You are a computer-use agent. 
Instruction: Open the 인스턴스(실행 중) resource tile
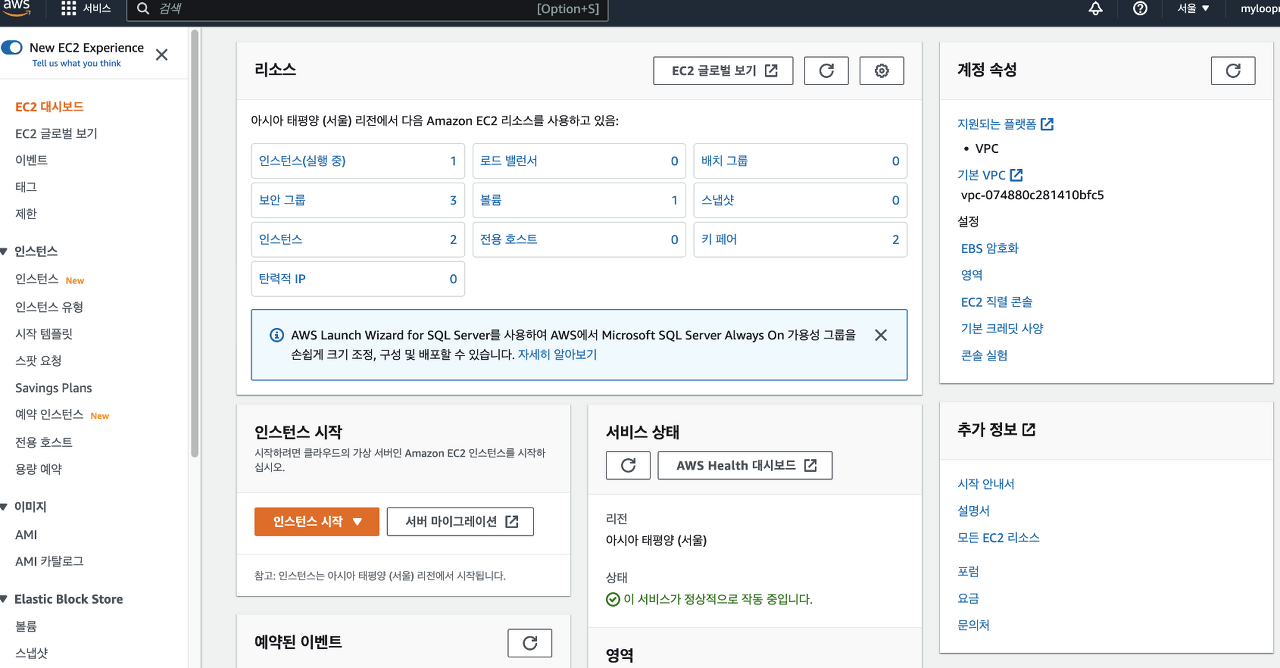coord(357,161)
